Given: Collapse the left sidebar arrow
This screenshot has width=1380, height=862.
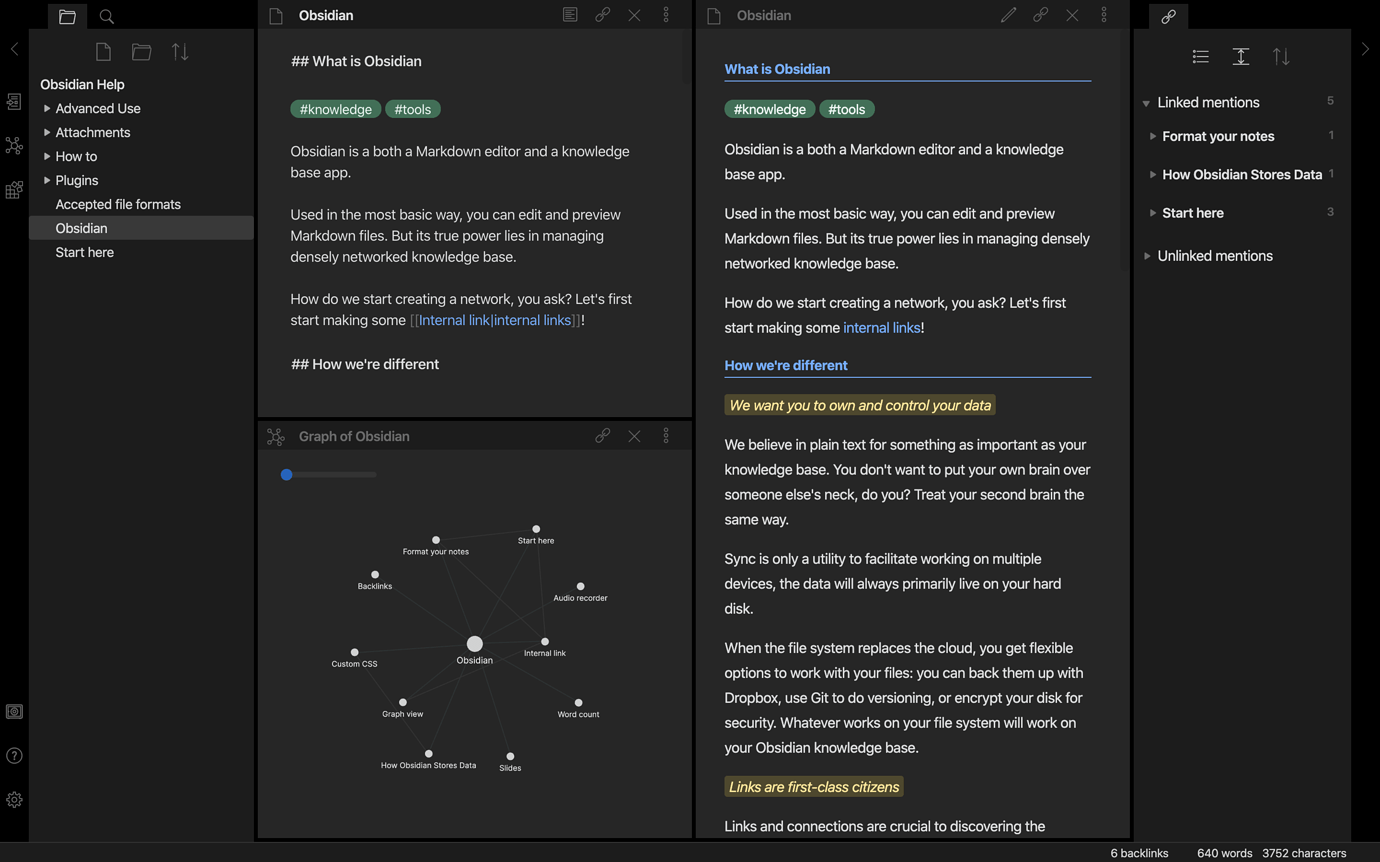Looking at the screenshot, I should tap(14, 49).
